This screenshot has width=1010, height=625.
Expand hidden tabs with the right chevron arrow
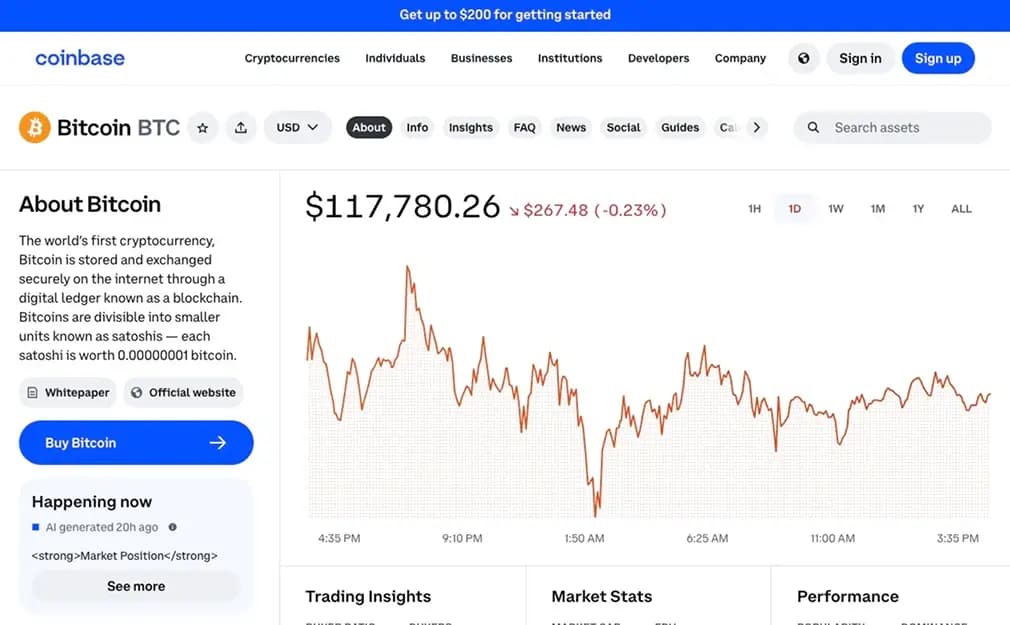(x=757, y=127)
